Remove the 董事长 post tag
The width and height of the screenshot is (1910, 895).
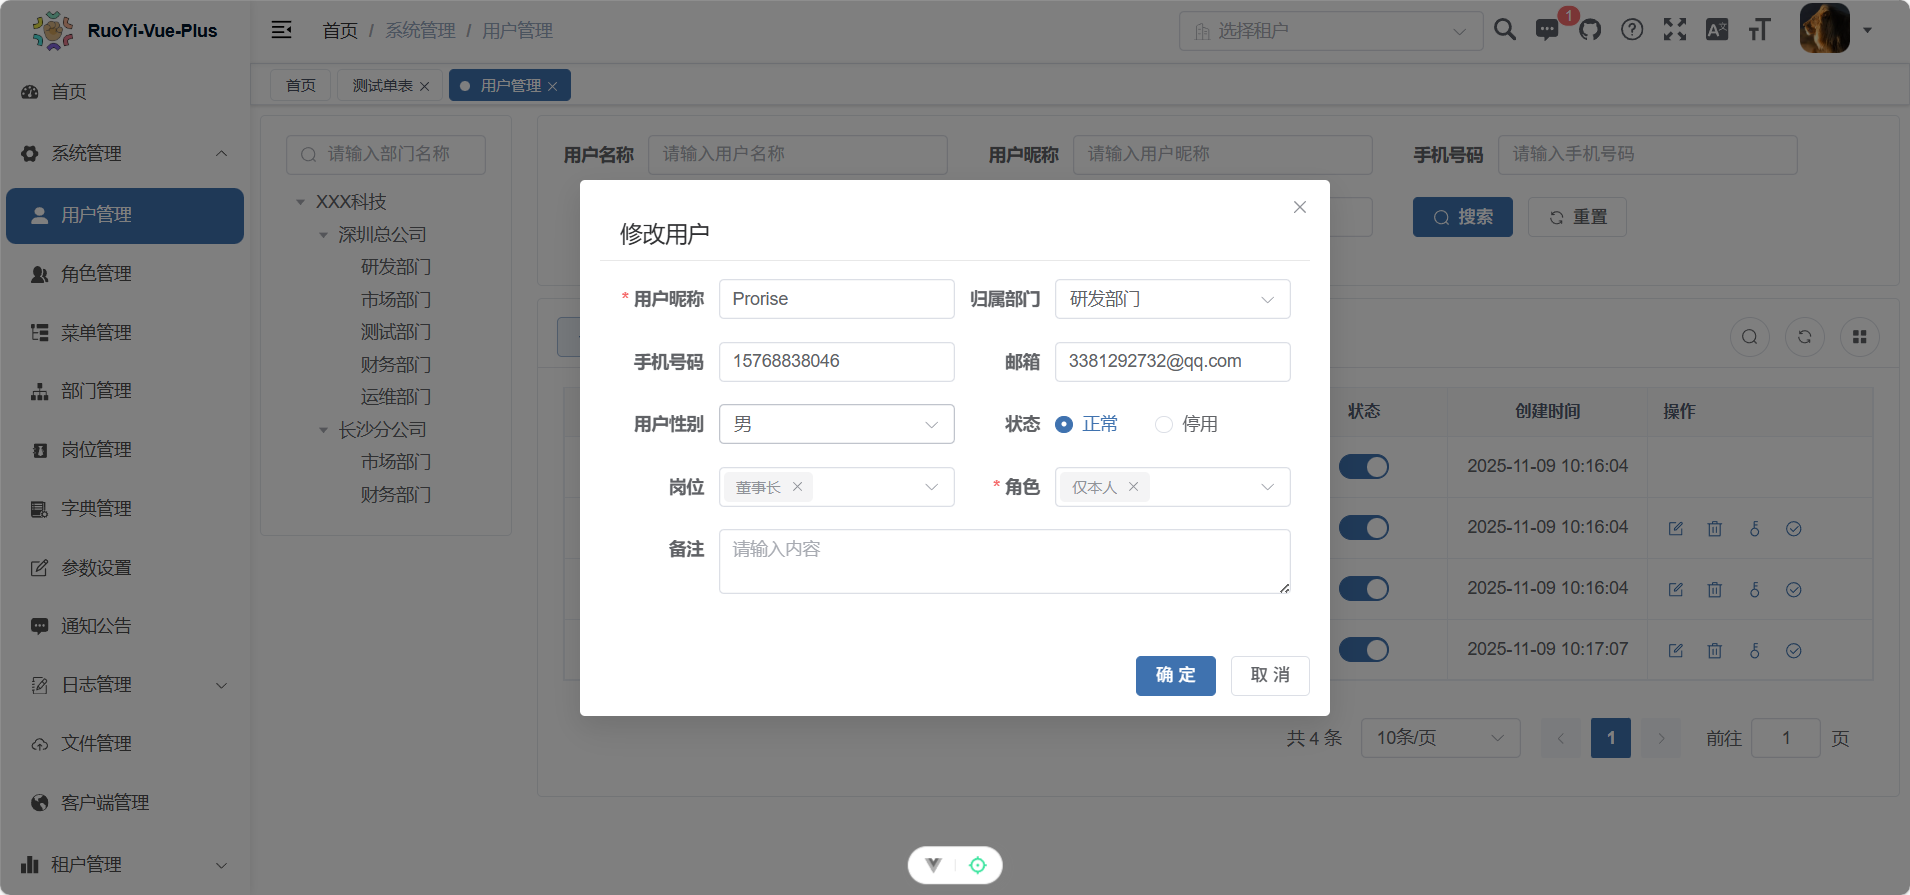click(x=797, y=487)
